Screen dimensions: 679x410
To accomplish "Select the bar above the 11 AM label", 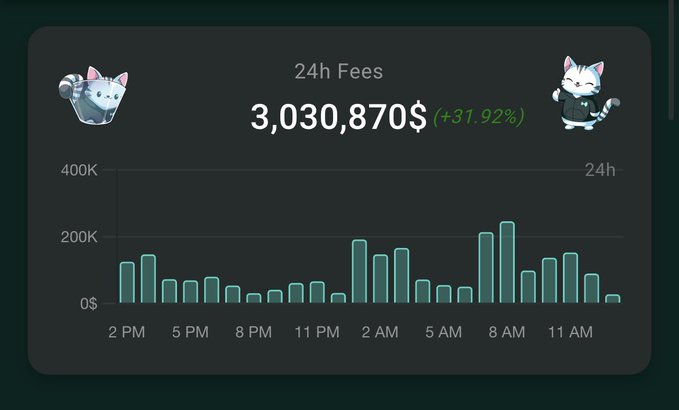I will click(x=570, y=278).
